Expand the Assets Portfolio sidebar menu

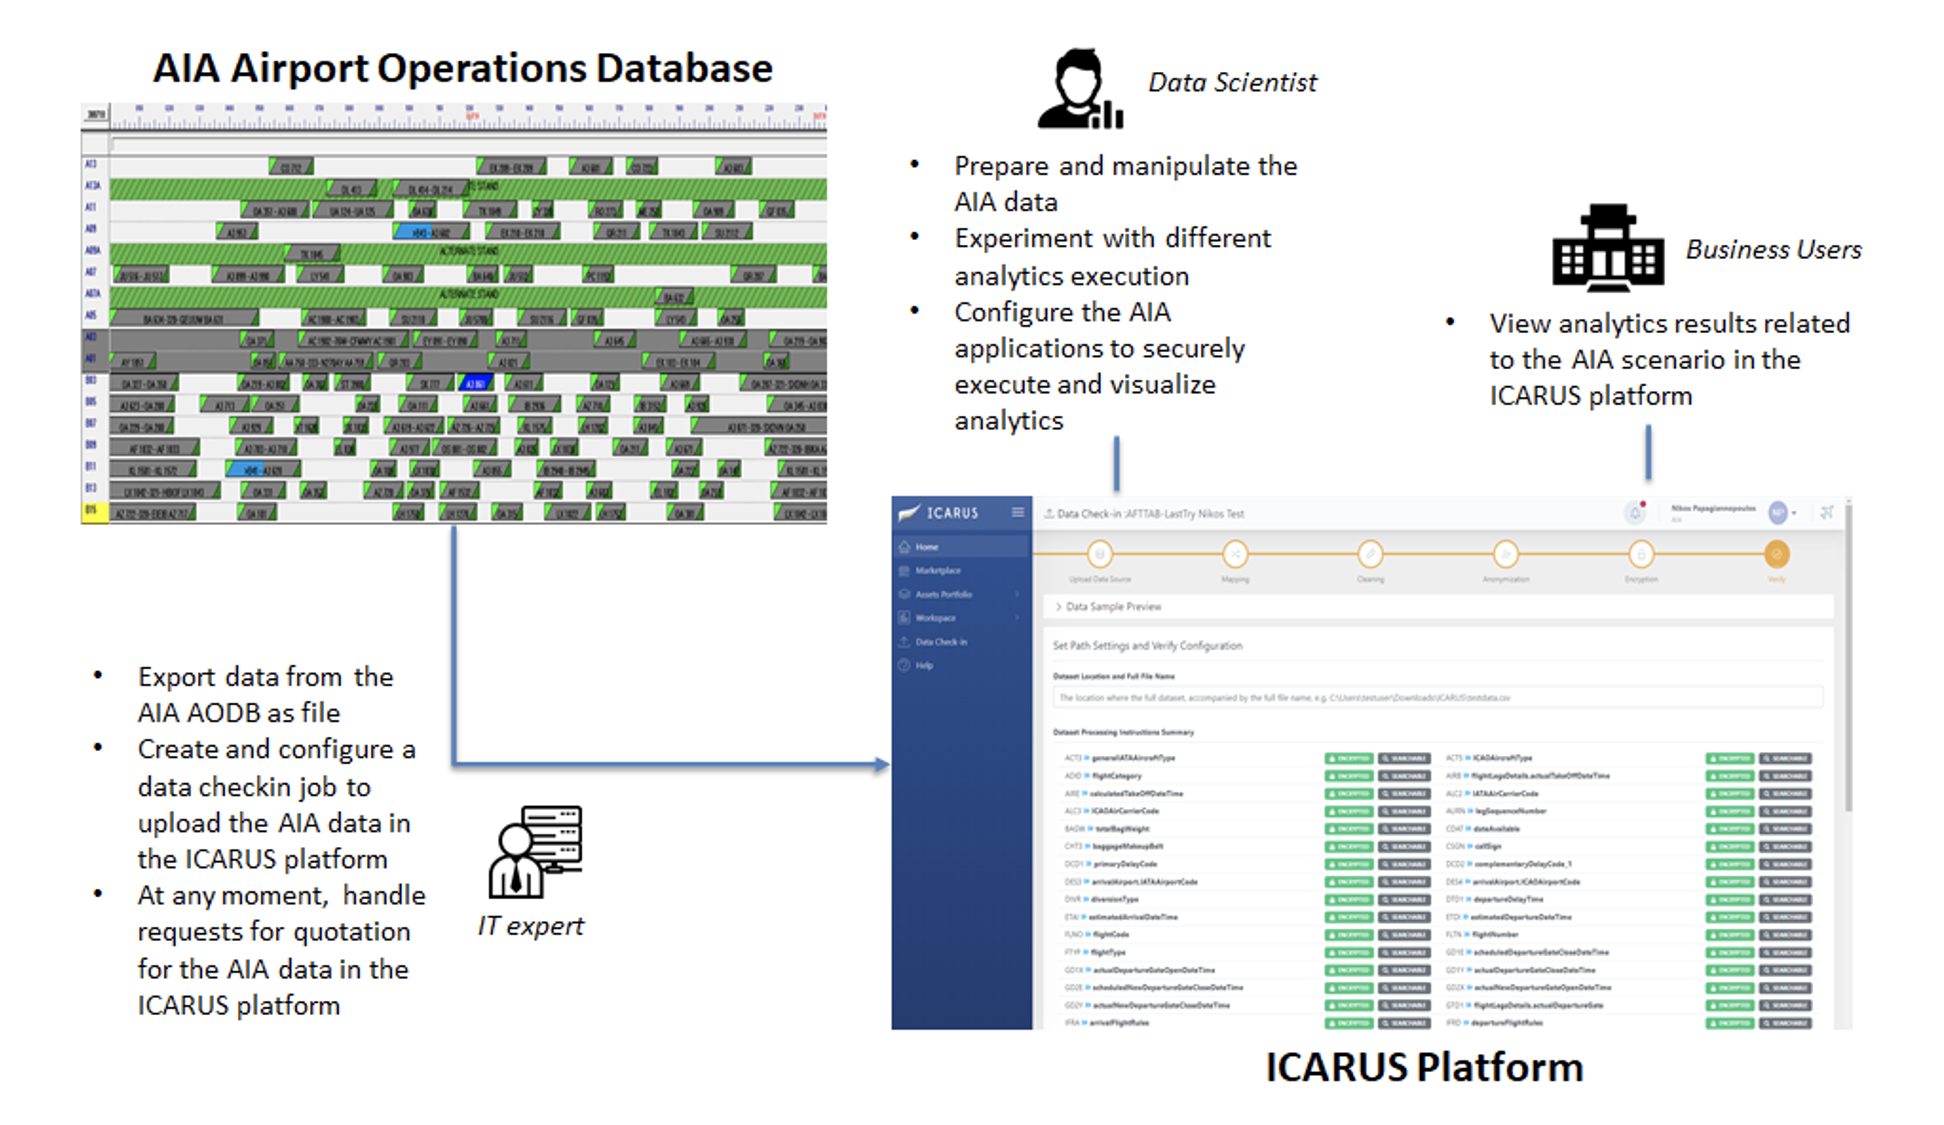tap(1016, 594)
